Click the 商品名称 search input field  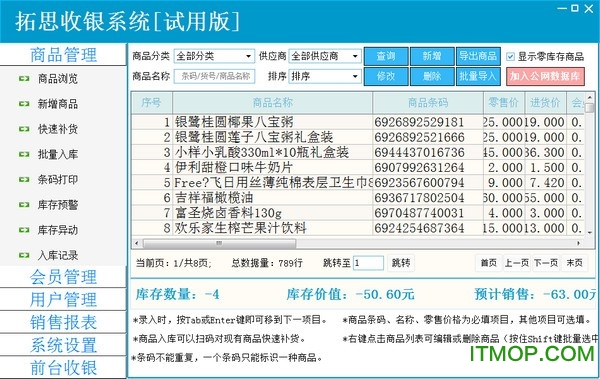pos(214,76)
